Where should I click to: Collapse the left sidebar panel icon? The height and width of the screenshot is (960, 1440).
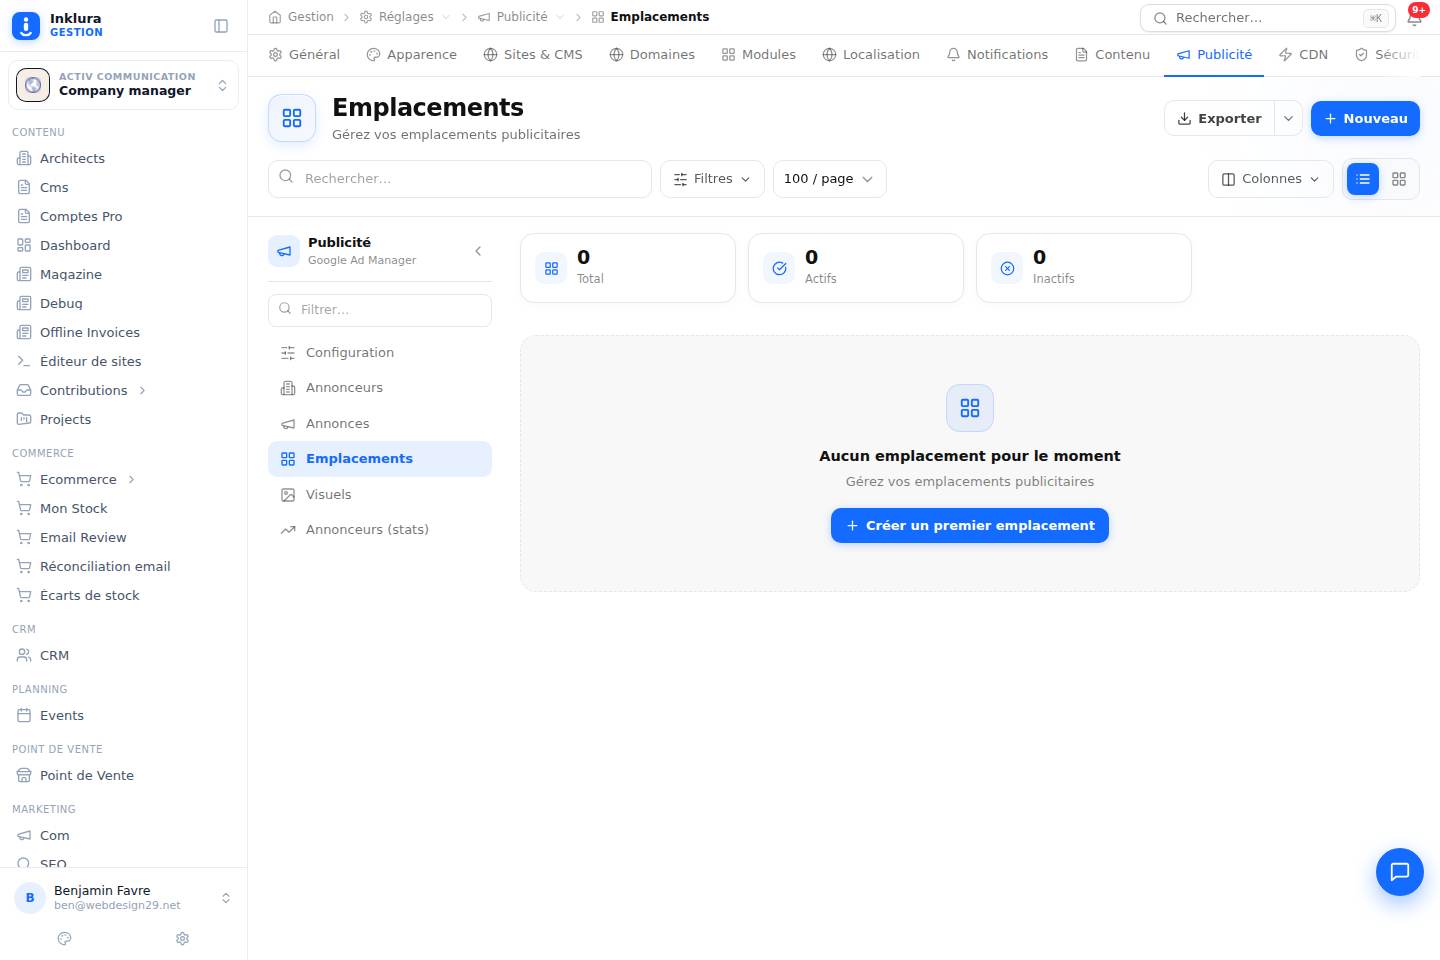[221, 26]
